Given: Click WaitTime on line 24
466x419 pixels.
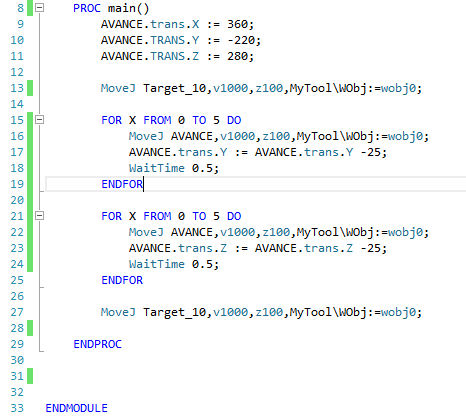Looking at the screenshot, I should (157, 264).
